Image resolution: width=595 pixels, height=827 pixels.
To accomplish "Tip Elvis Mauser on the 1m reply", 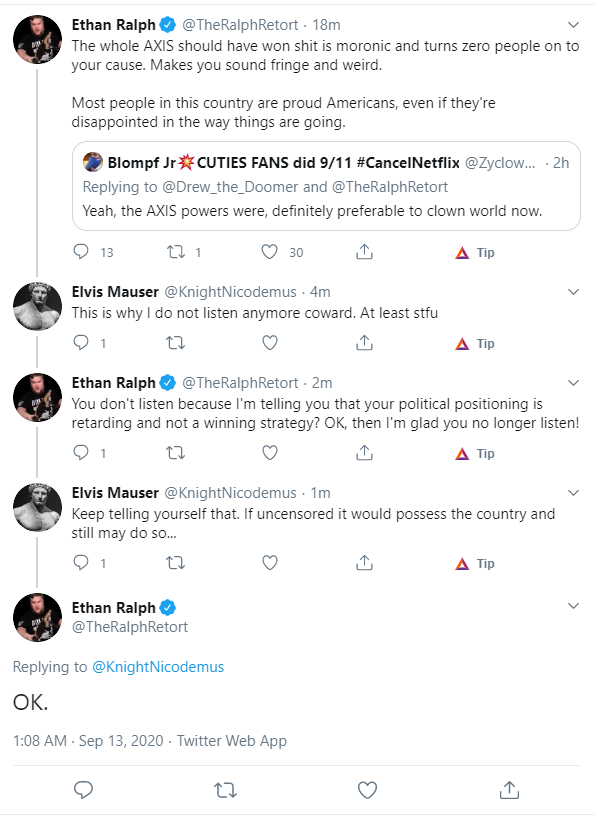I will (475, 563).
